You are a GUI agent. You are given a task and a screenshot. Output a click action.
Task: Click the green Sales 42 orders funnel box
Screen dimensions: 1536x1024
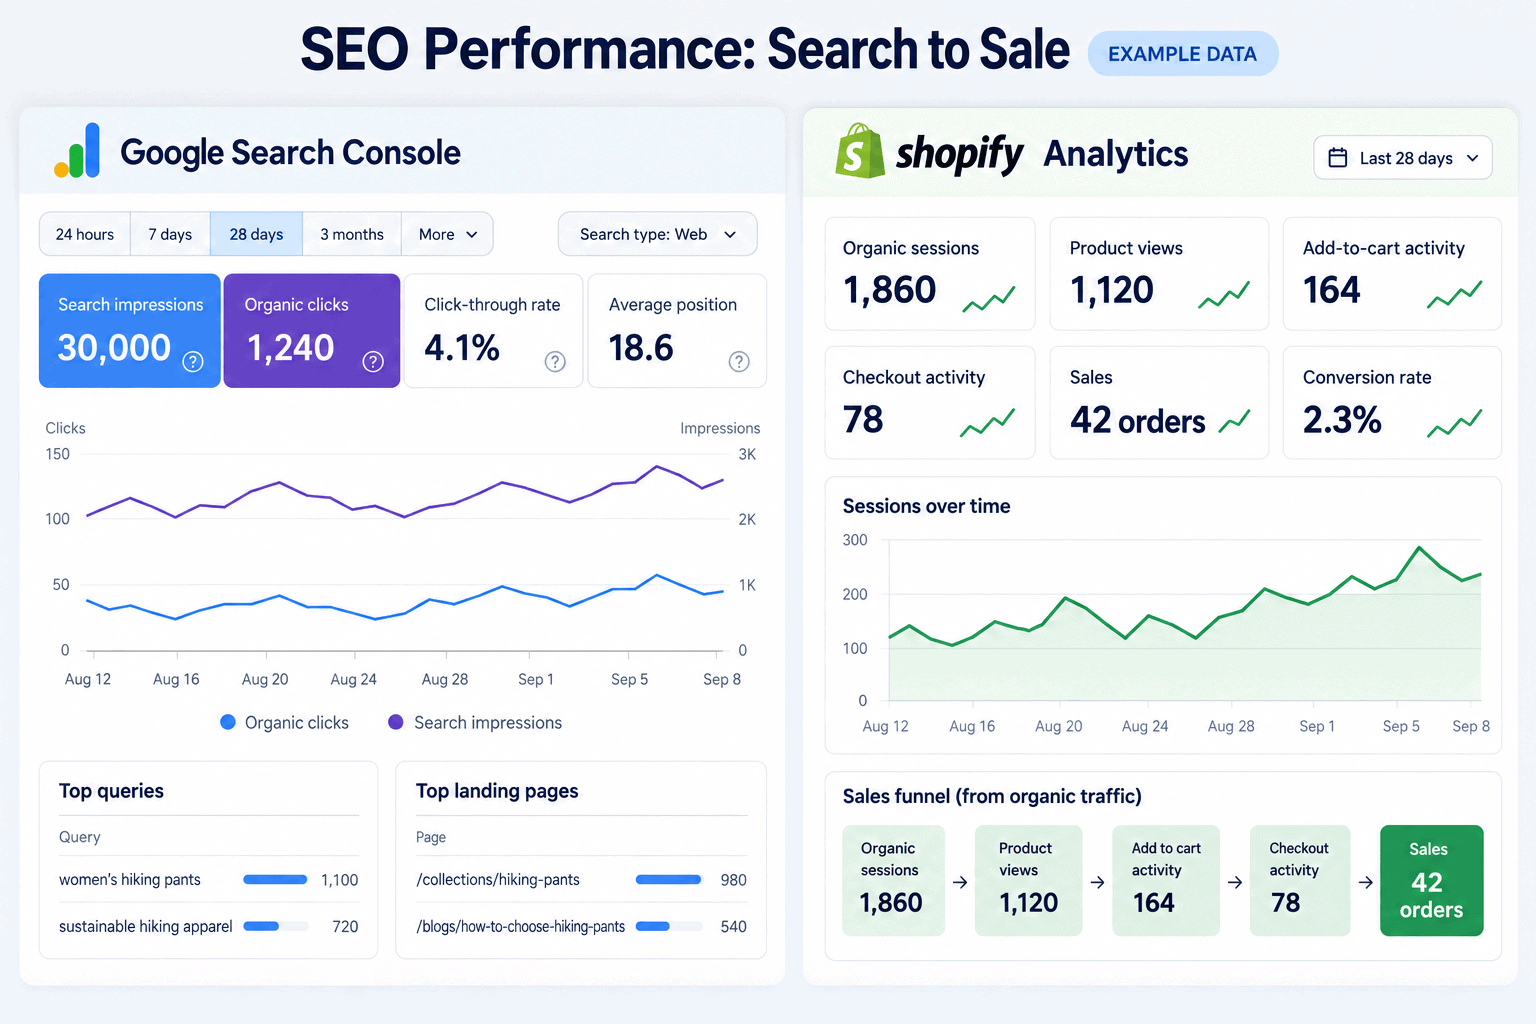coord(1431,880)
